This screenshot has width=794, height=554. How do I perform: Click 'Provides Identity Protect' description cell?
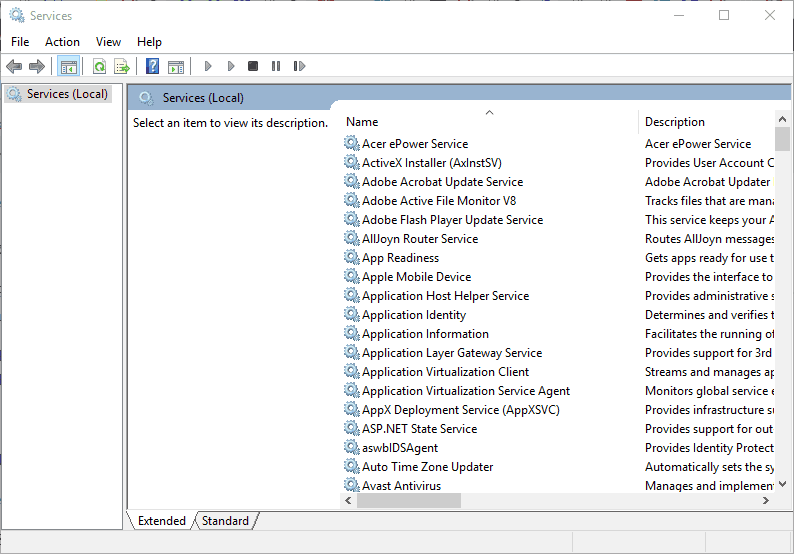tap(709, 448)
